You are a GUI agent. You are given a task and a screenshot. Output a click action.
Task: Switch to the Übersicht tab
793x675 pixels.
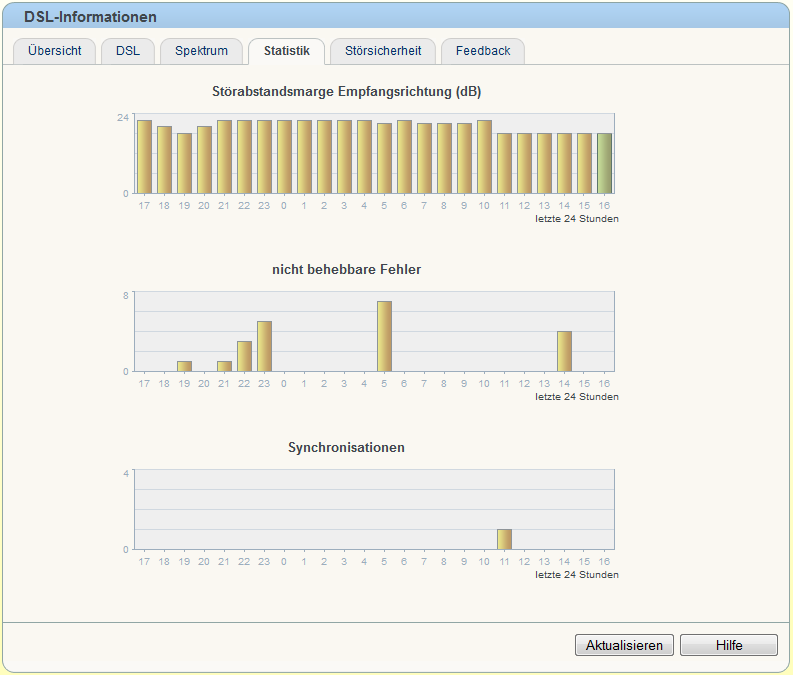55,51
